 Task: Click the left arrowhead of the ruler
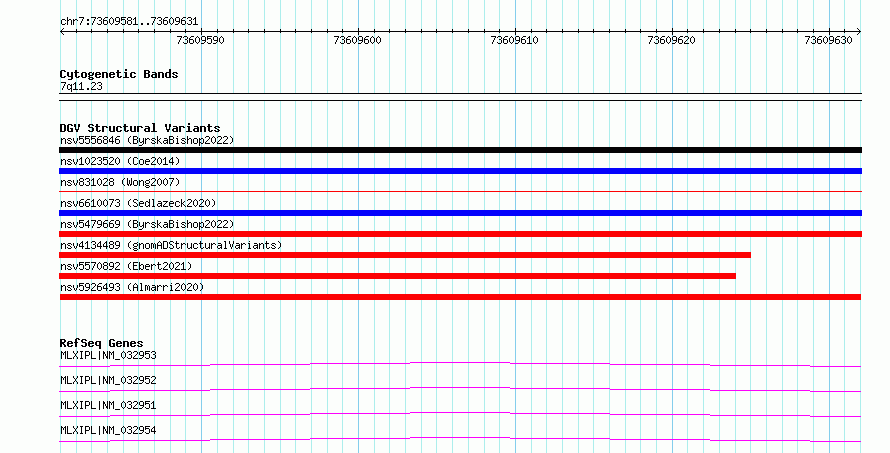point(62,31)
